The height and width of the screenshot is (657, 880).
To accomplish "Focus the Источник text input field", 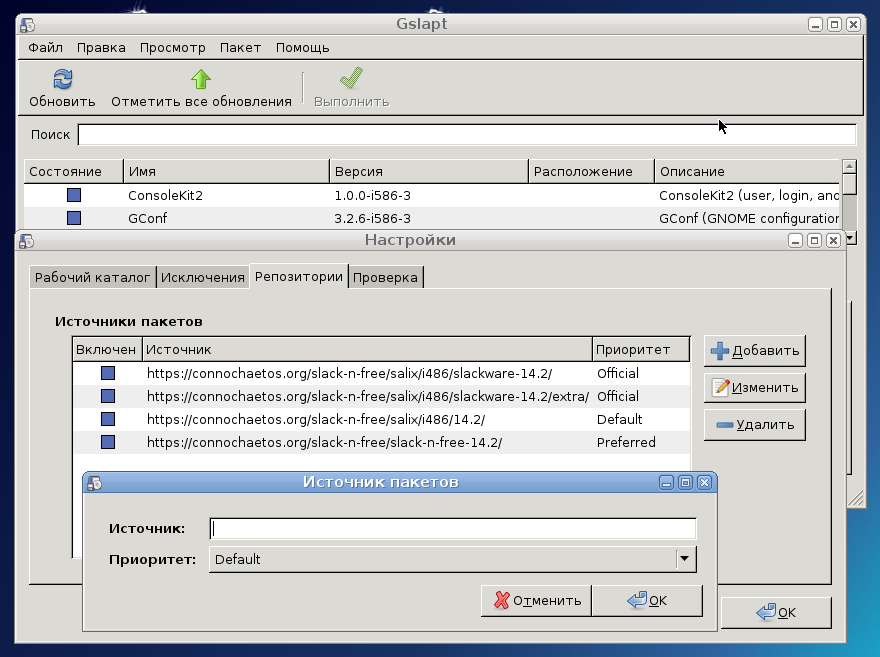I will (453, 529).
